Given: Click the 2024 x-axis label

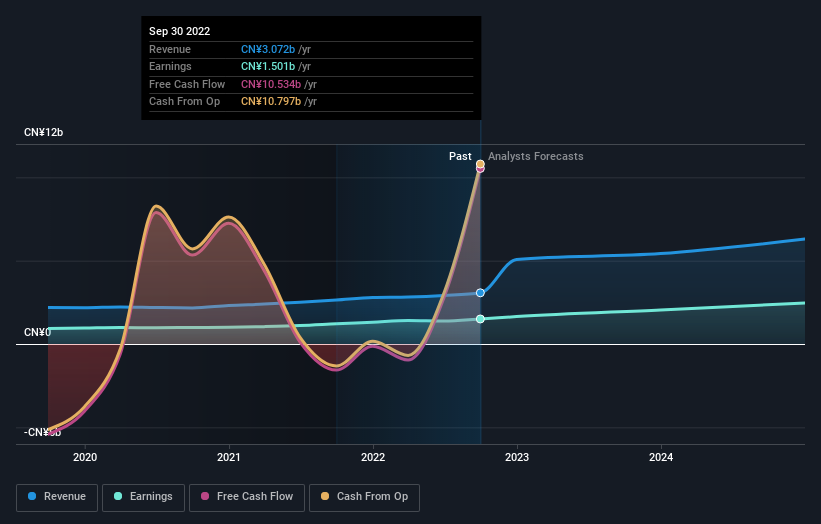Looking at the screenshot, I should (x=660, y=458).
